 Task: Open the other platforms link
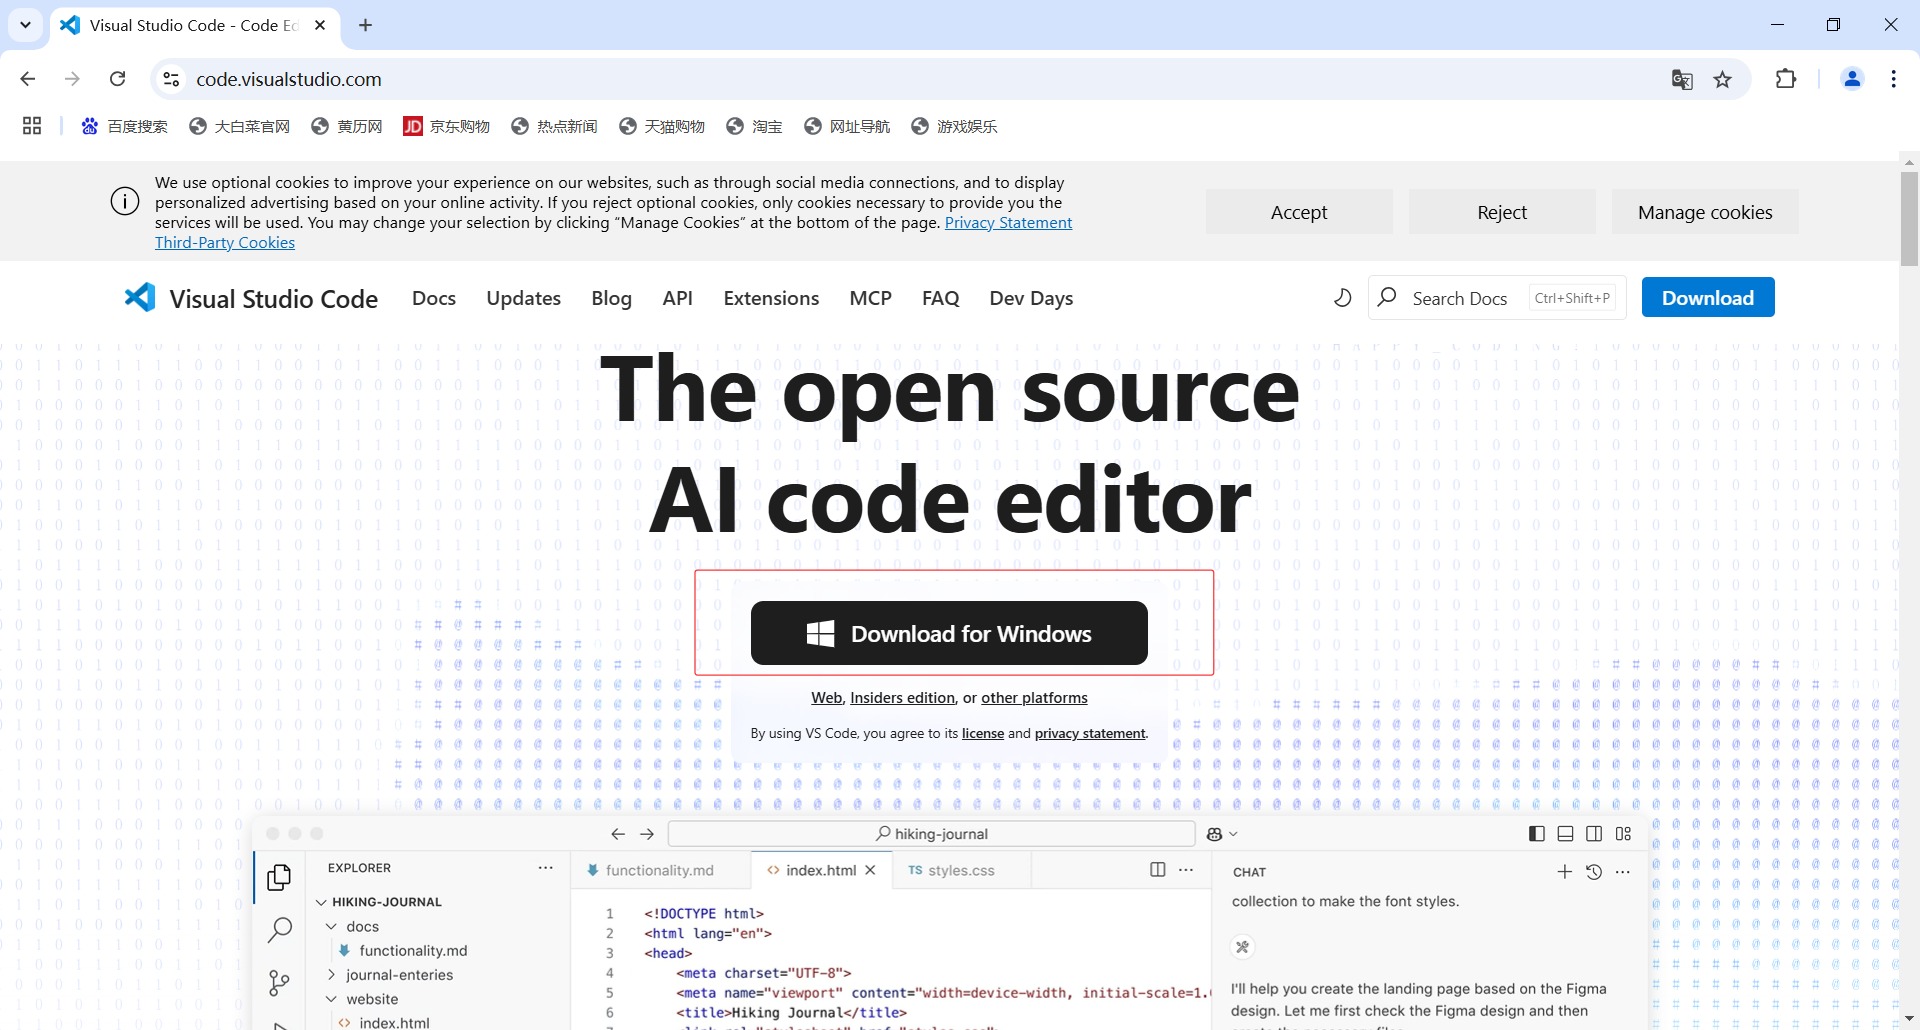tap(1034, 698)
